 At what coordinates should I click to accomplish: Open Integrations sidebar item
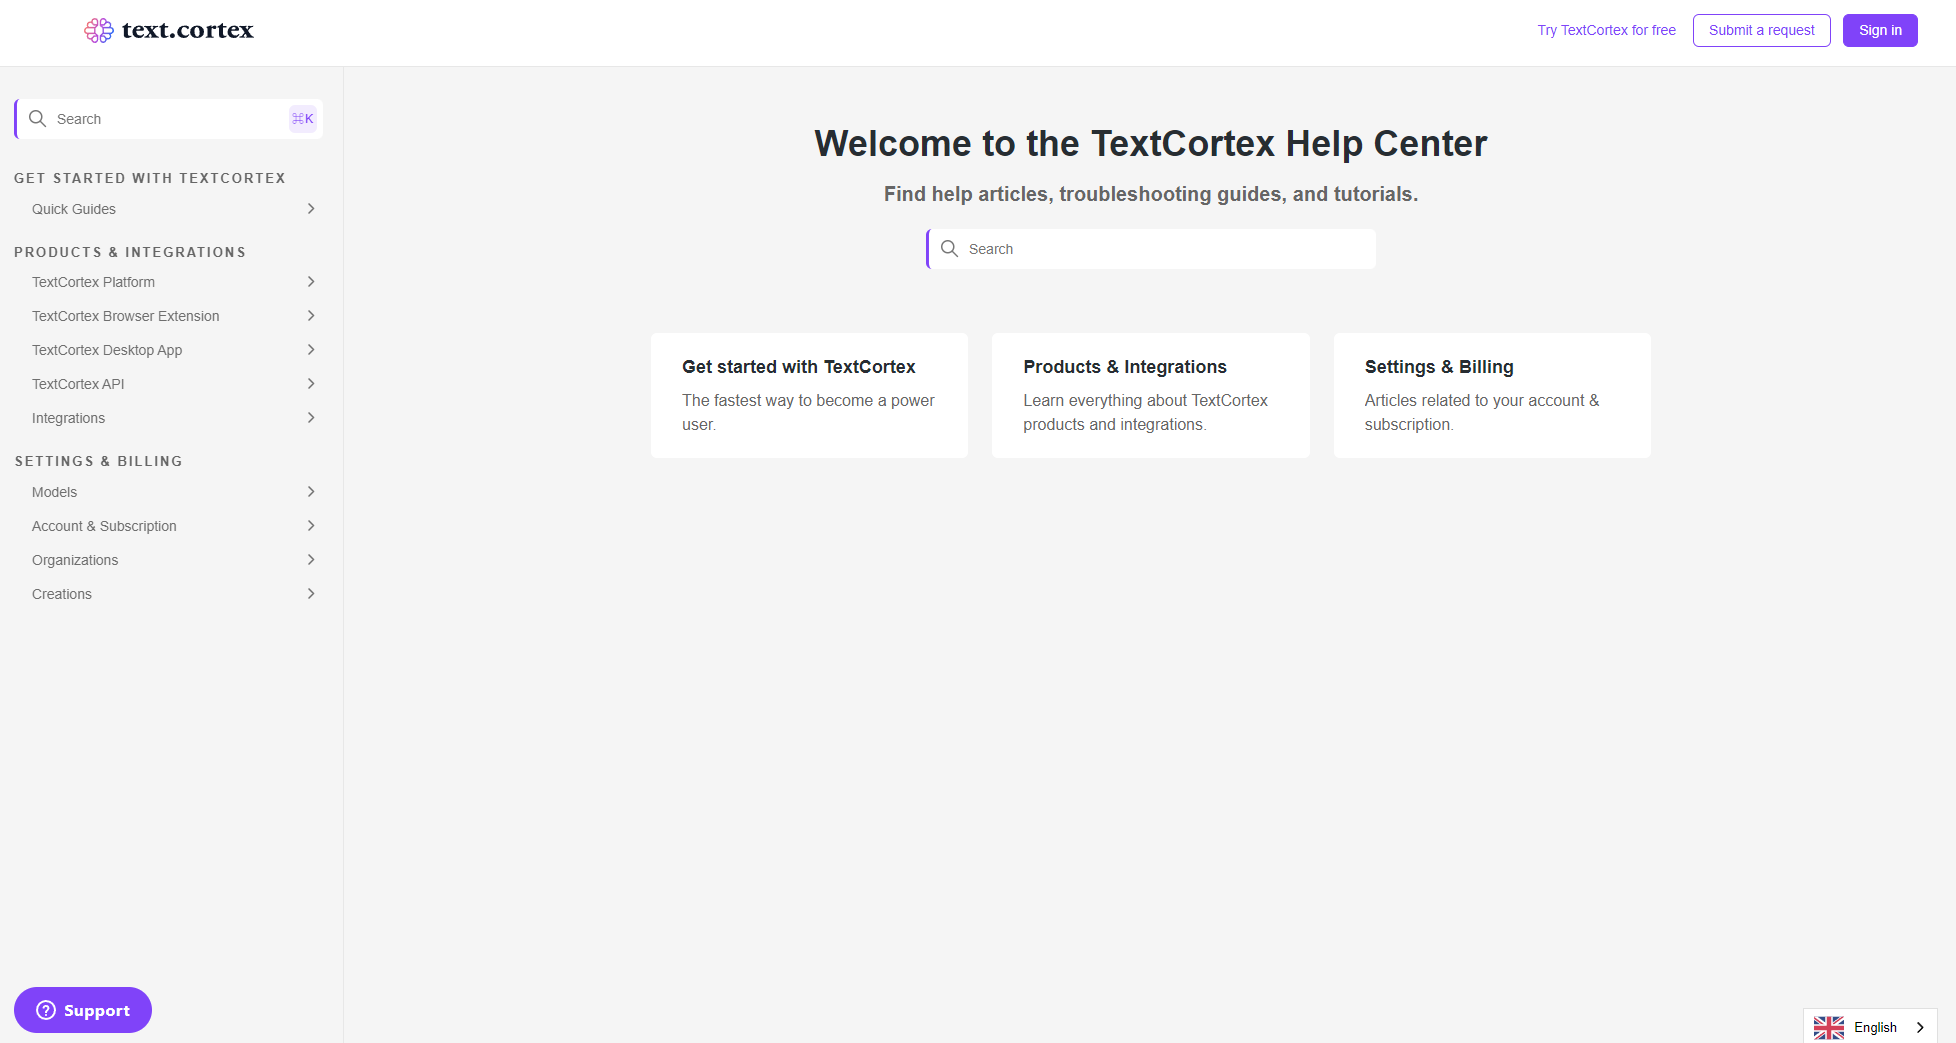(x=68, y=418)
